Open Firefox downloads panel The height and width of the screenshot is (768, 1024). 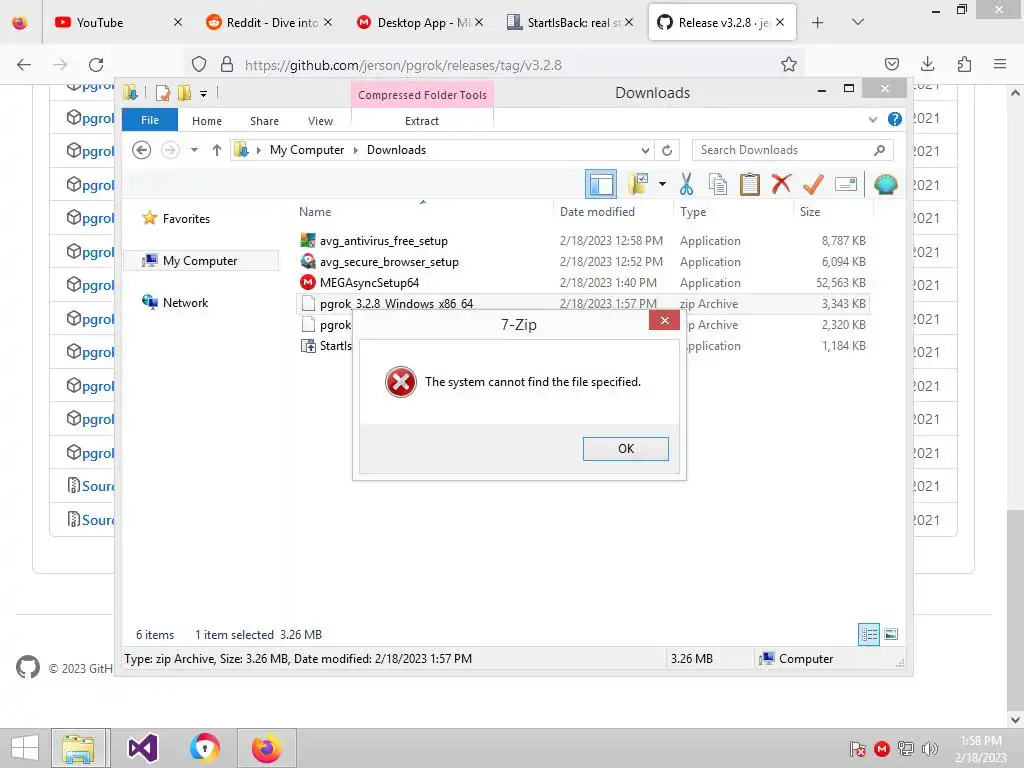pos(927,64)
